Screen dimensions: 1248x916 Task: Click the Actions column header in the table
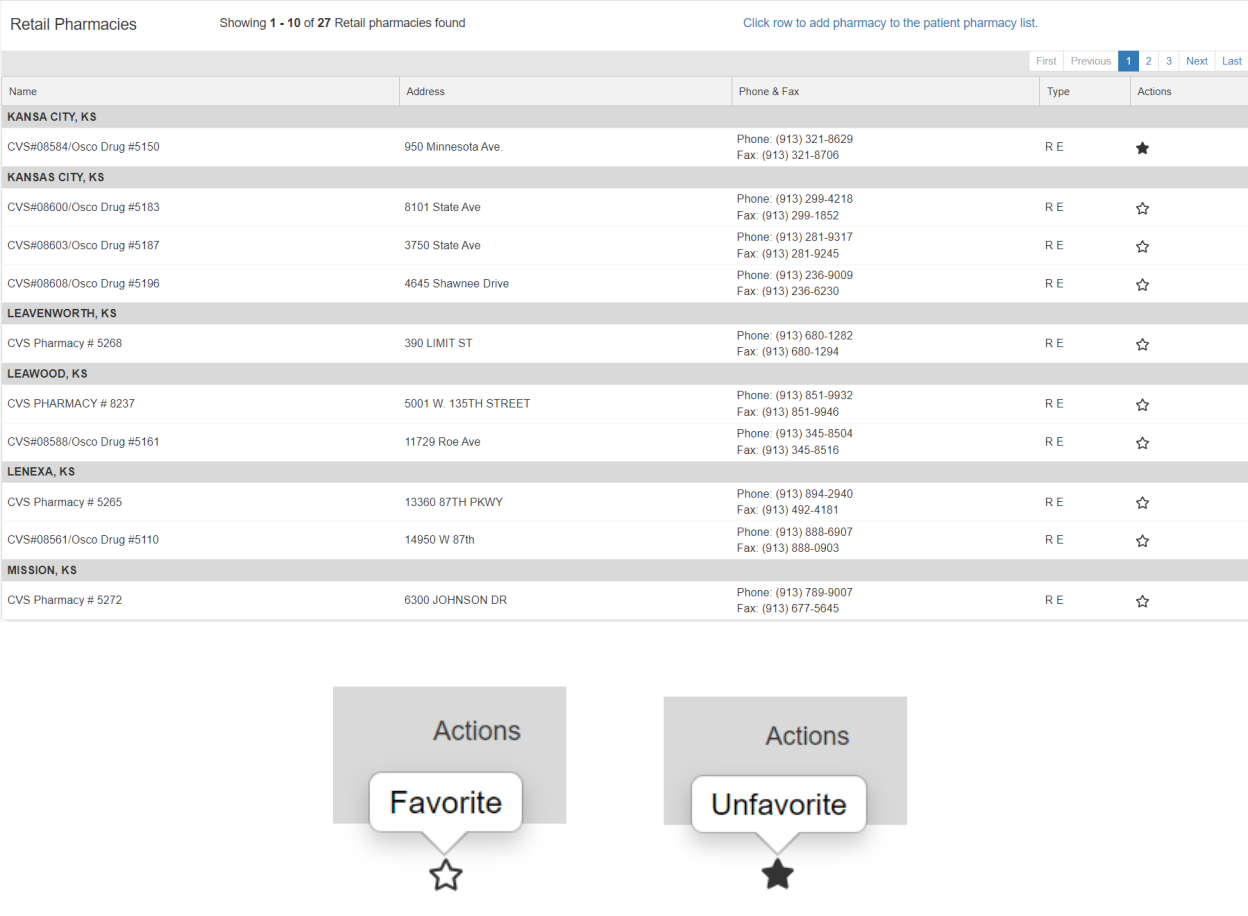pos(1189,91)
